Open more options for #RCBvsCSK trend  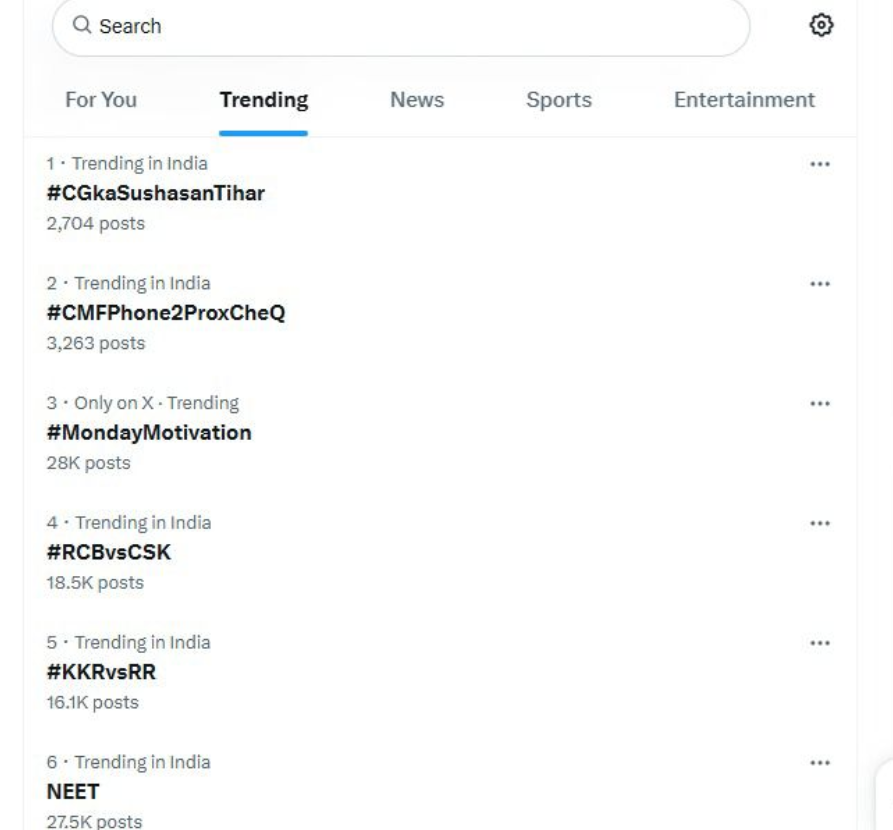tap(821, 523)
